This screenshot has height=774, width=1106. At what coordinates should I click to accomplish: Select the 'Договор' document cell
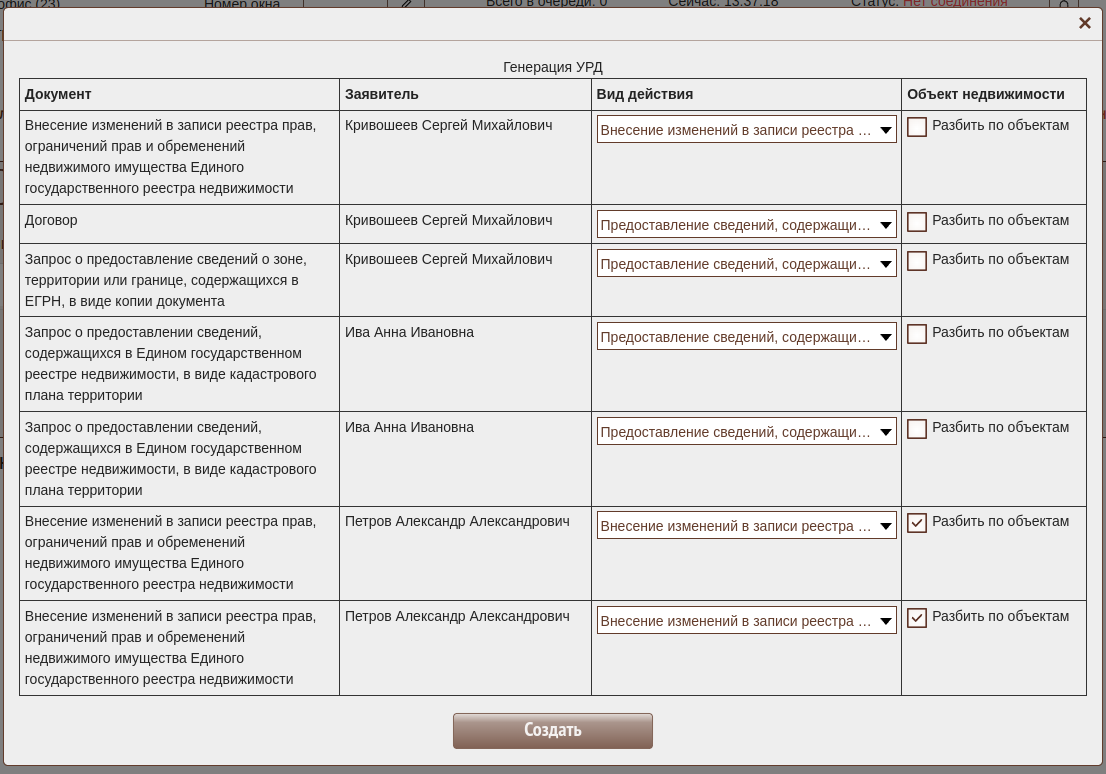click(x=51, y=220)
